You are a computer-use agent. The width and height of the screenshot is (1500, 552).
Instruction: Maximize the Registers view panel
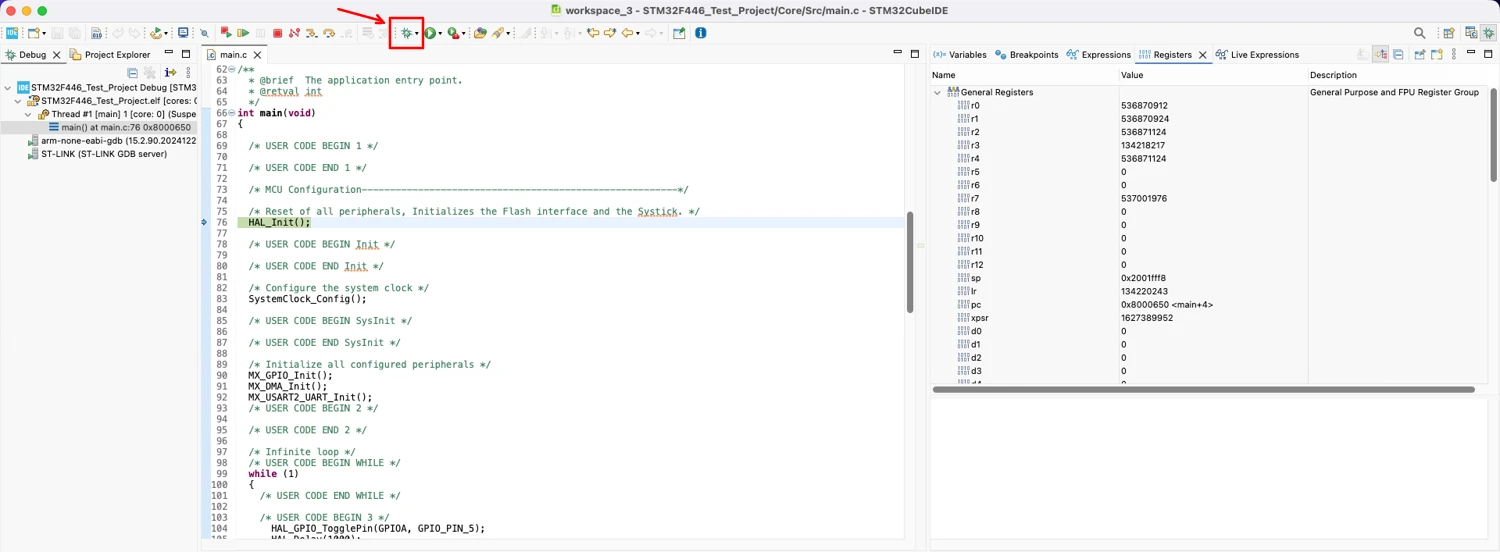click(x=1488, y=54)
